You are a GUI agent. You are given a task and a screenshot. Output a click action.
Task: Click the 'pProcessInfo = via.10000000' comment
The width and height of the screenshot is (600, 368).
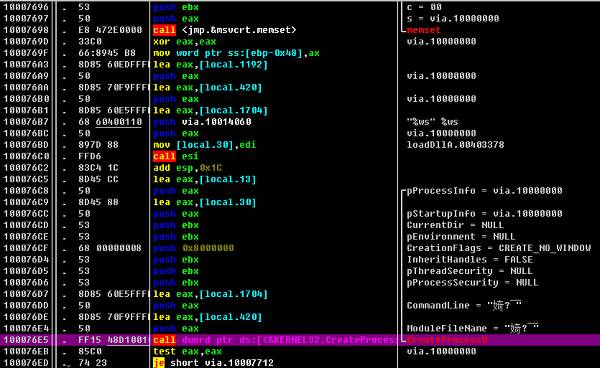484,191
